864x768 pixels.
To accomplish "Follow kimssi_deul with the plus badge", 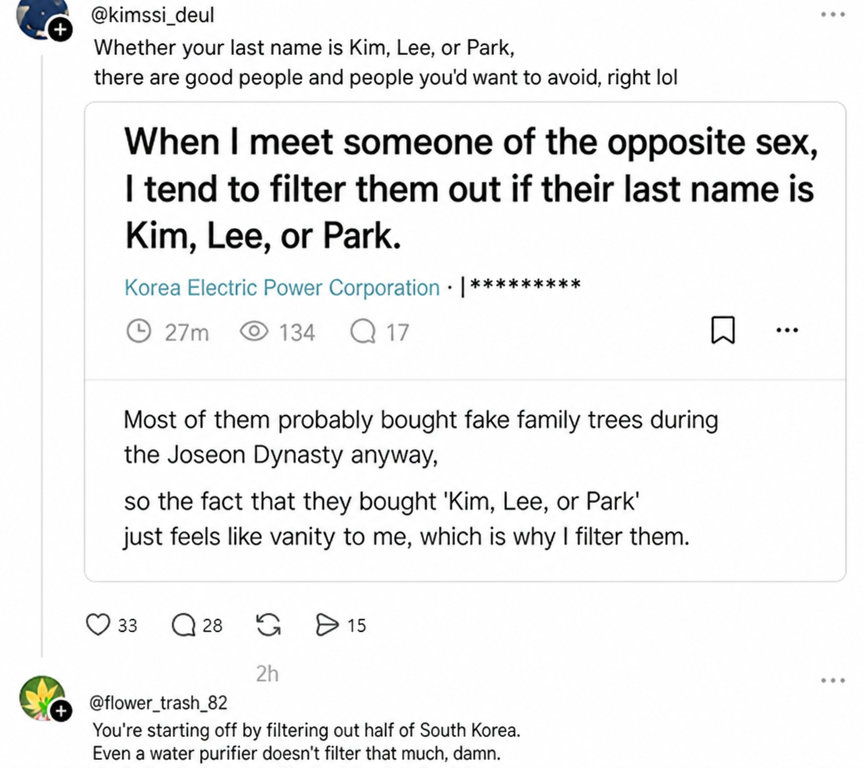I will (61, 30).
